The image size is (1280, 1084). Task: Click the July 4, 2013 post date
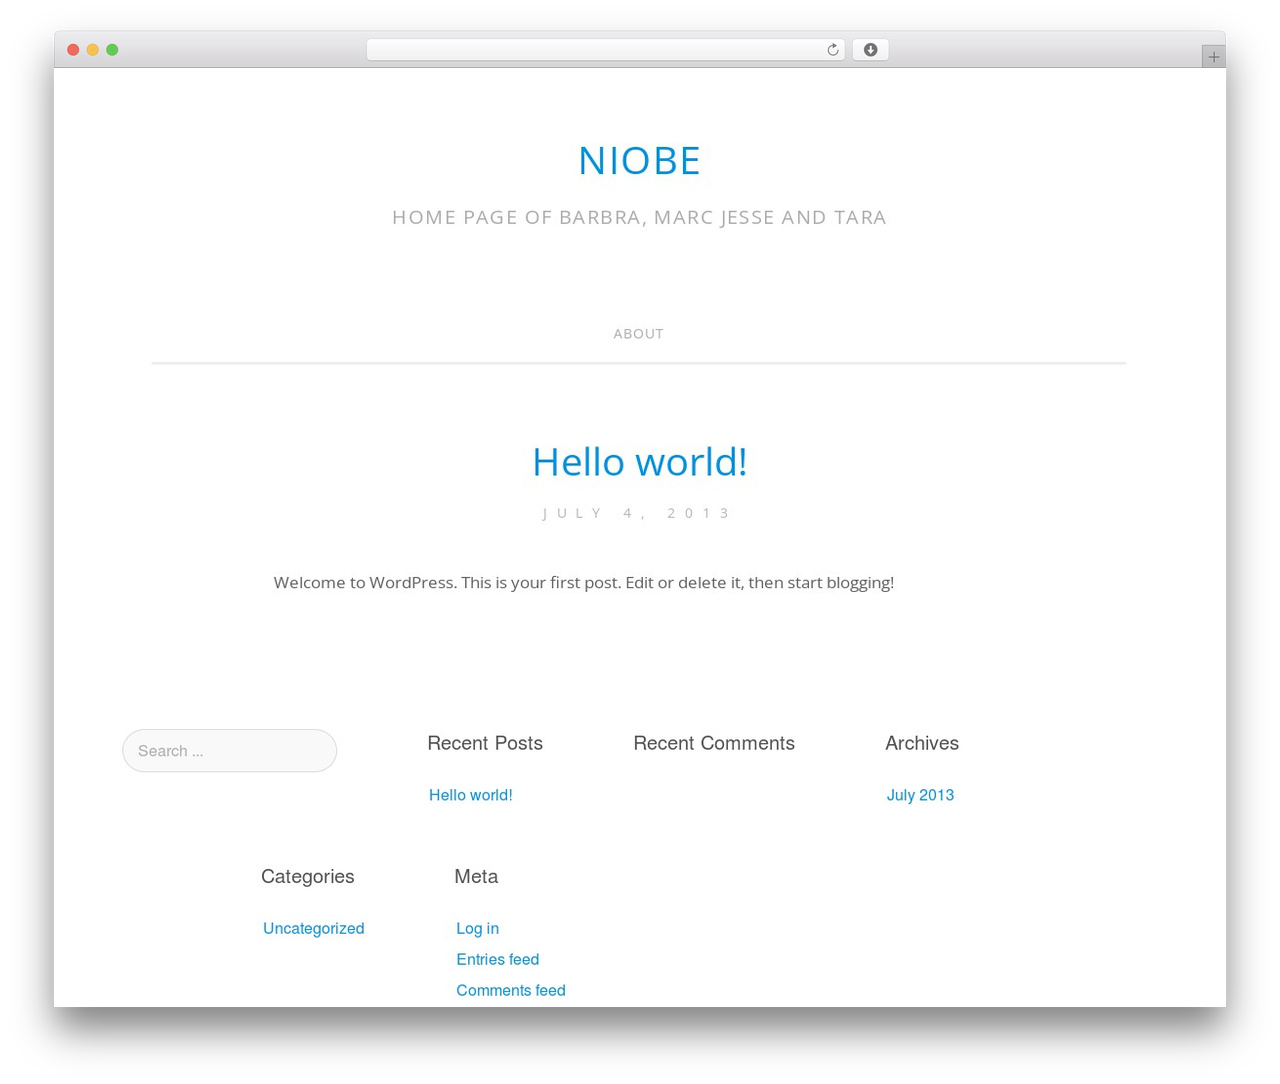(x=638, y=513)
